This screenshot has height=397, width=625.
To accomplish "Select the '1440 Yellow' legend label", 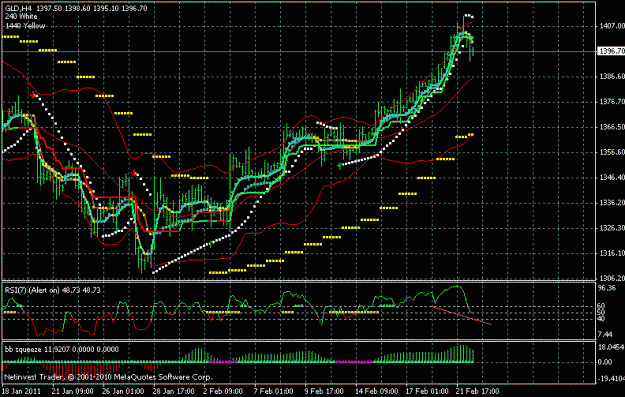I will [25, 26].
